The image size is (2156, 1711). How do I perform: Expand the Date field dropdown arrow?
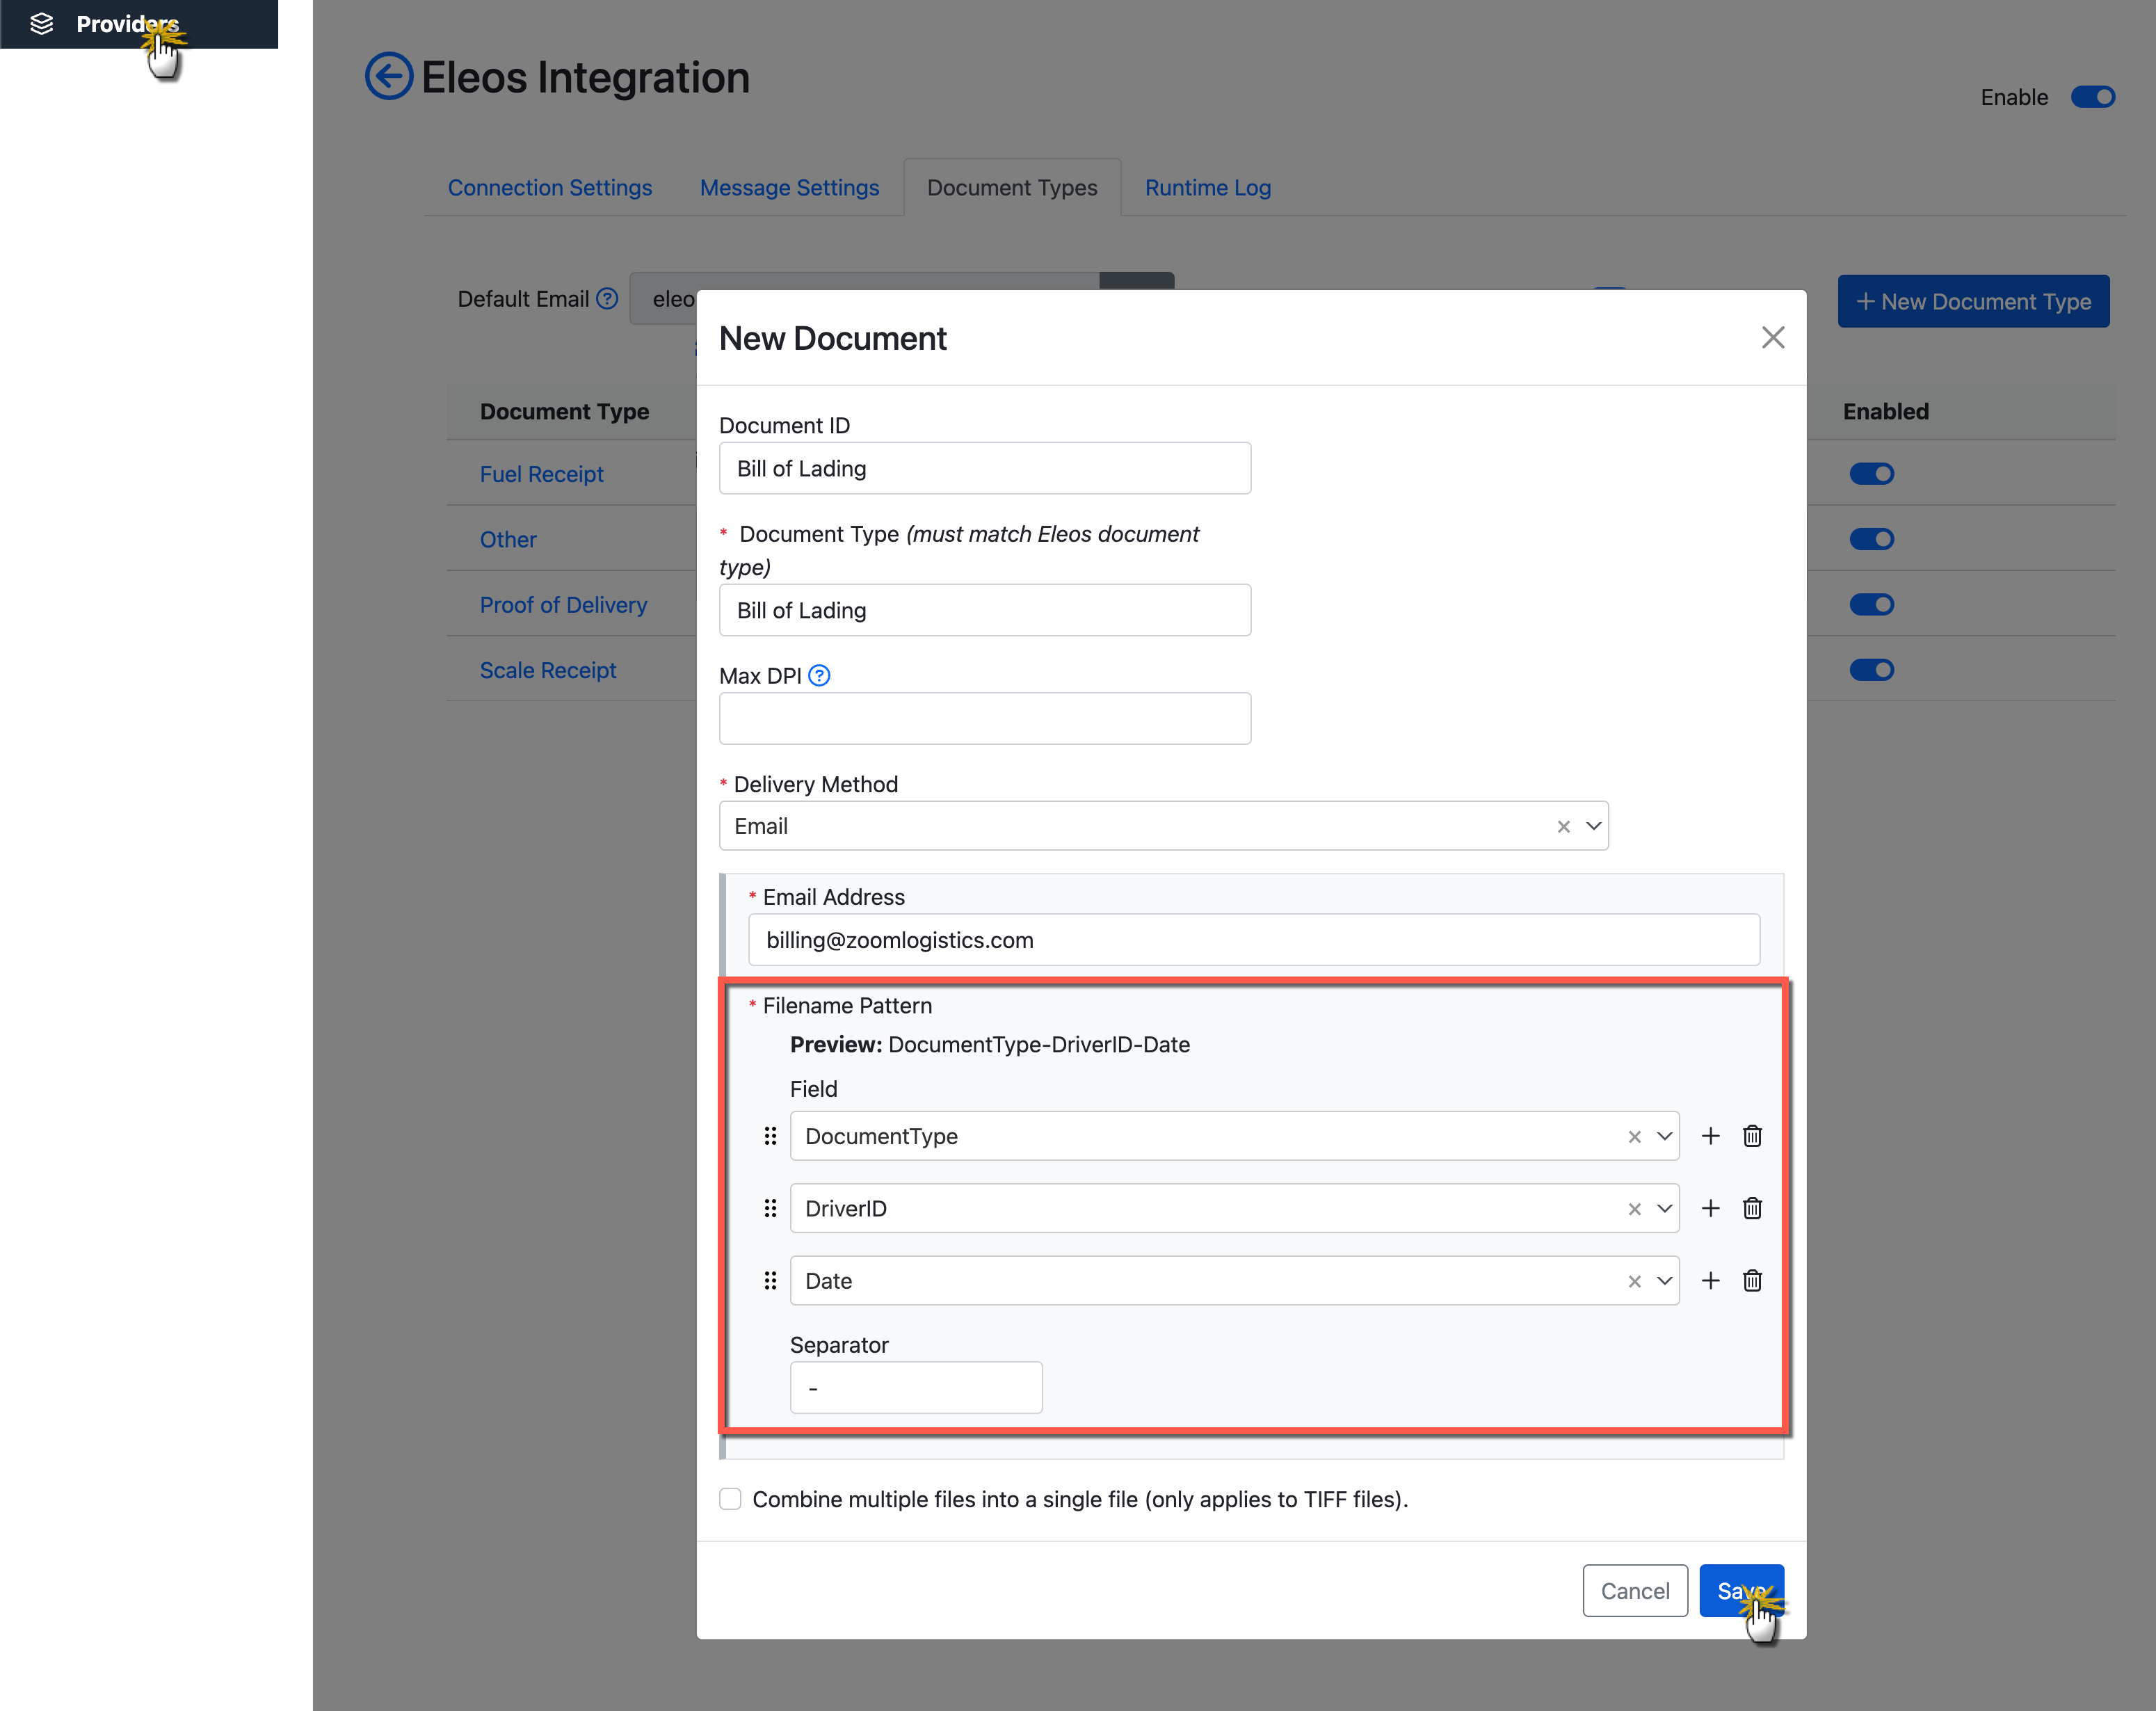pos(1664,1281)
